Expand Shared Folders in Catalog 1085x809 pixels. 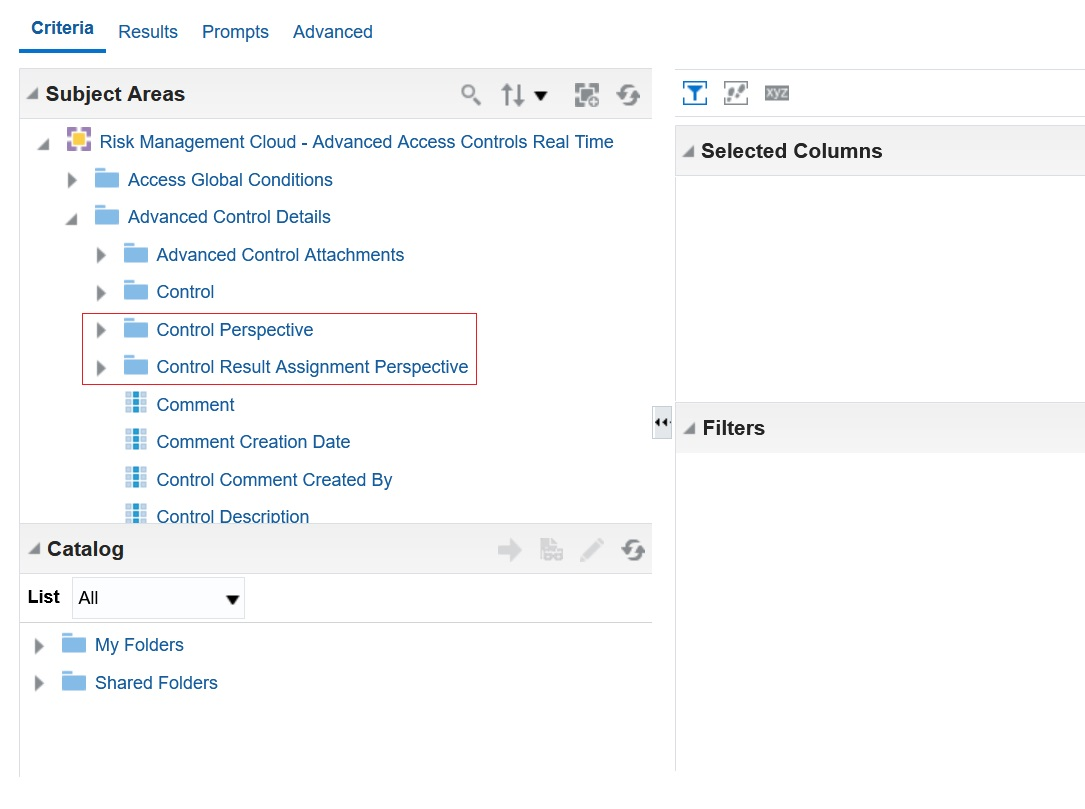[40, 684]
